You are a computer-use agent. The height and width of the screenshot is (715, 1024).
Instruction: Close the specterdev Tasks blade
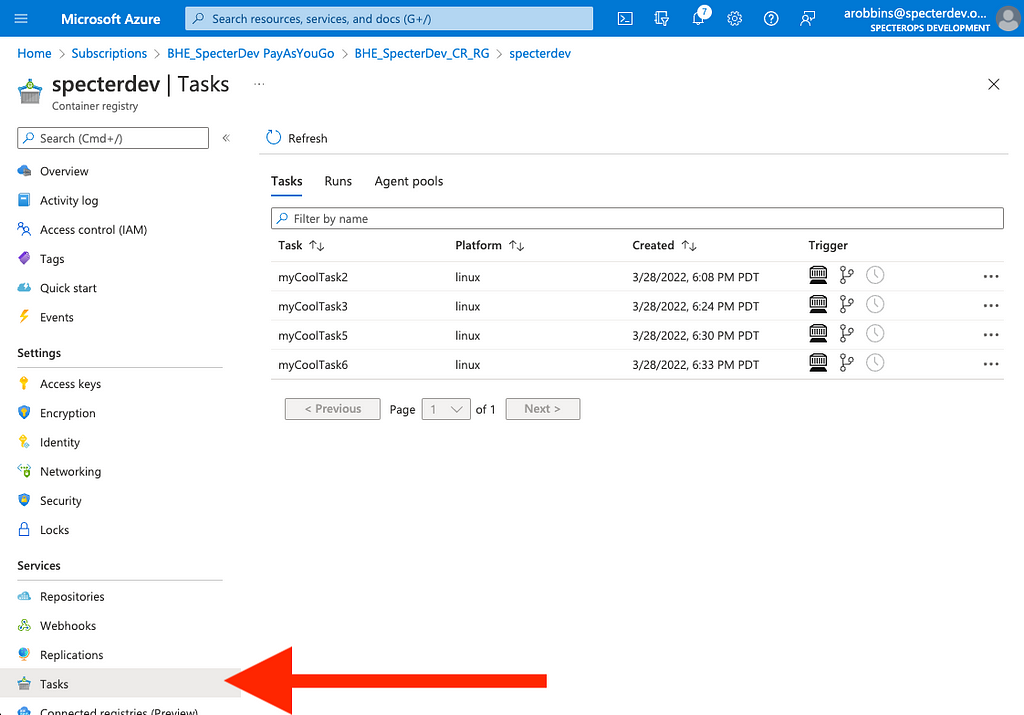(993, 84)
